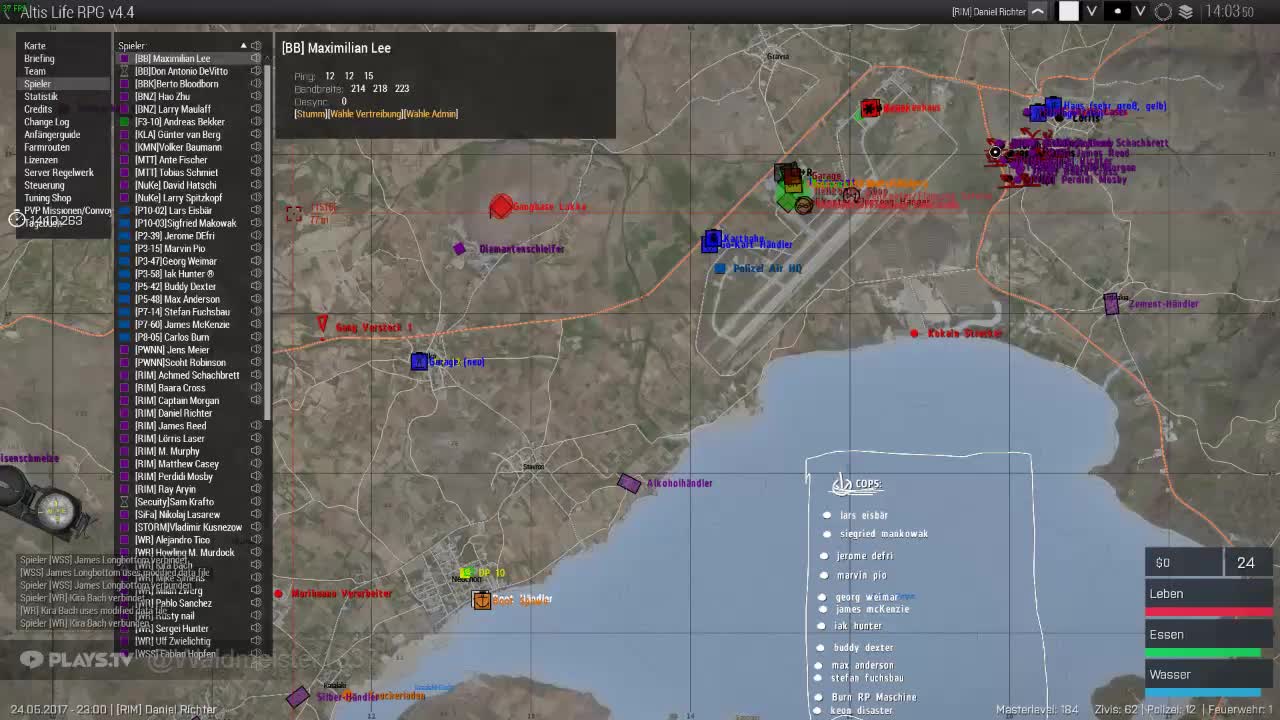Click the Stumm button

(311, 114)
